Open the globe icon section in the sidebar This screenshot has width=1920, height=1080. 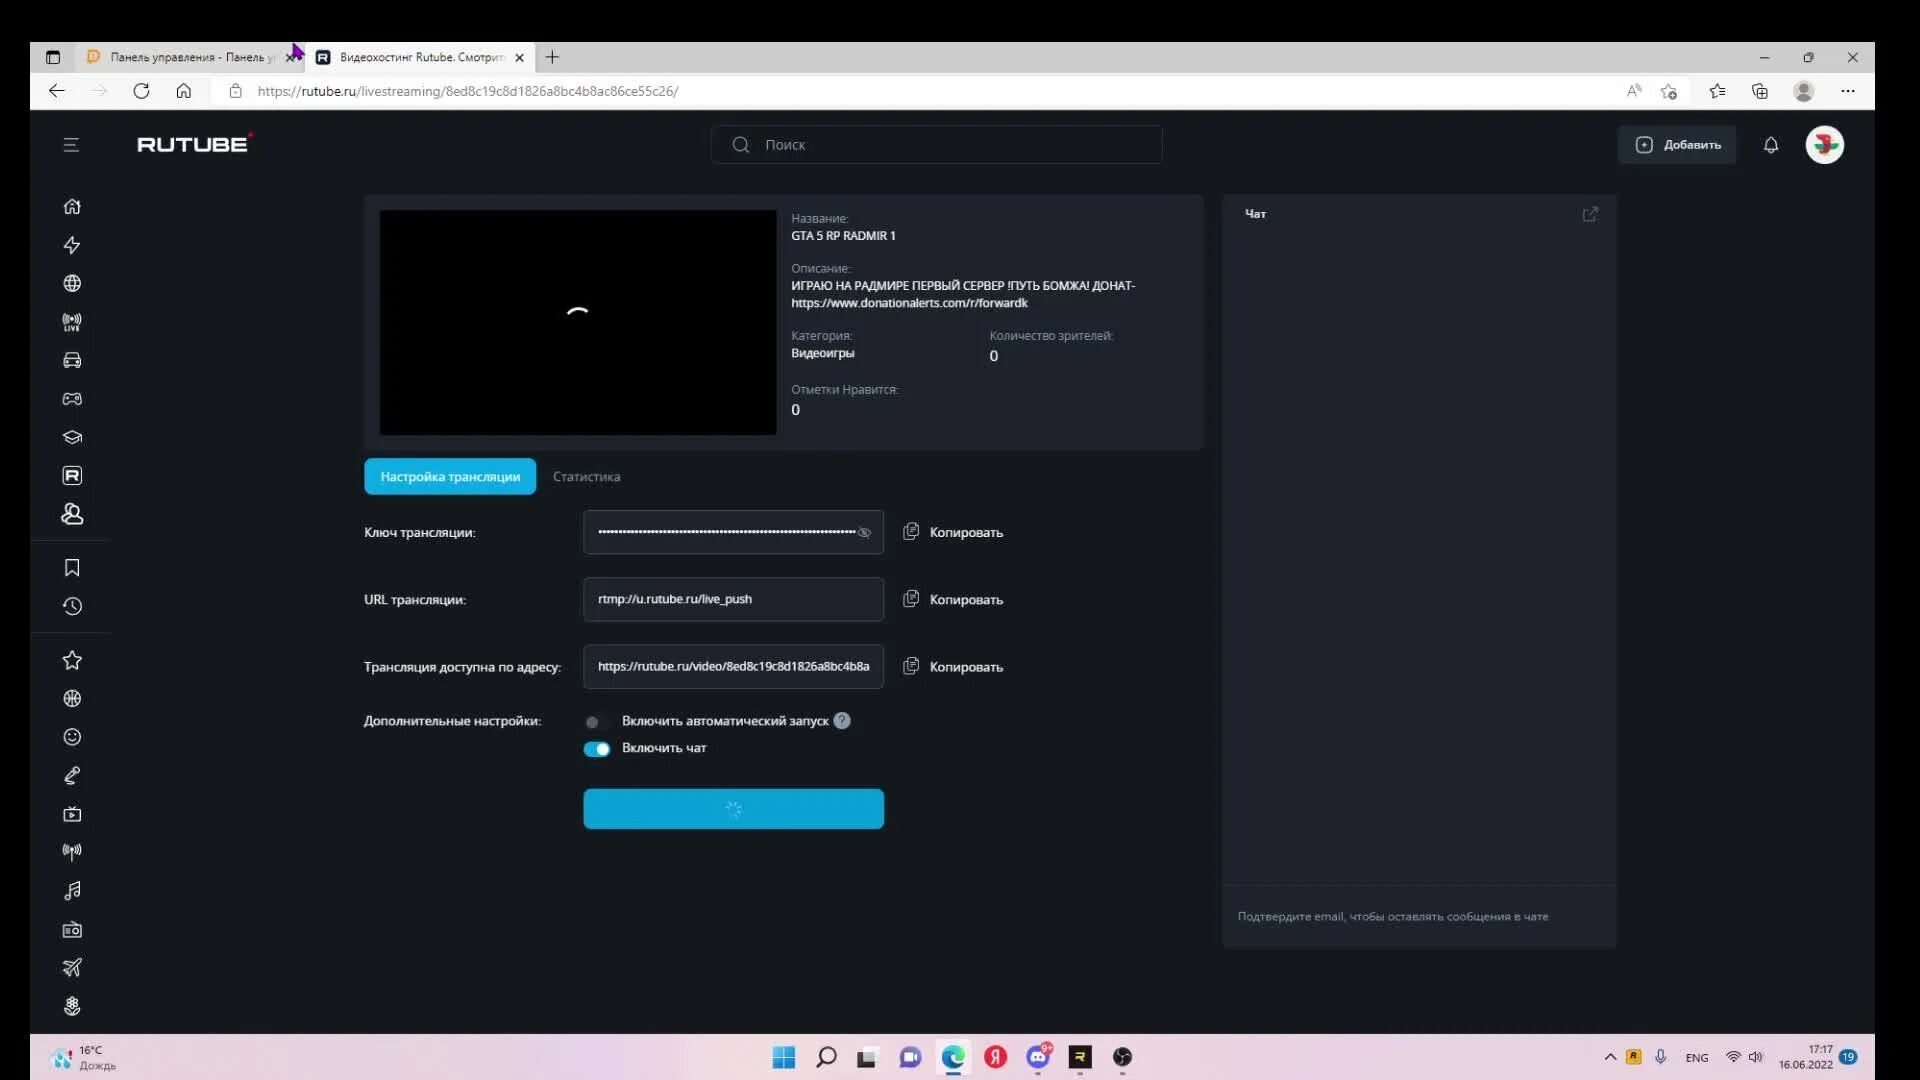[x=72, y=283]
